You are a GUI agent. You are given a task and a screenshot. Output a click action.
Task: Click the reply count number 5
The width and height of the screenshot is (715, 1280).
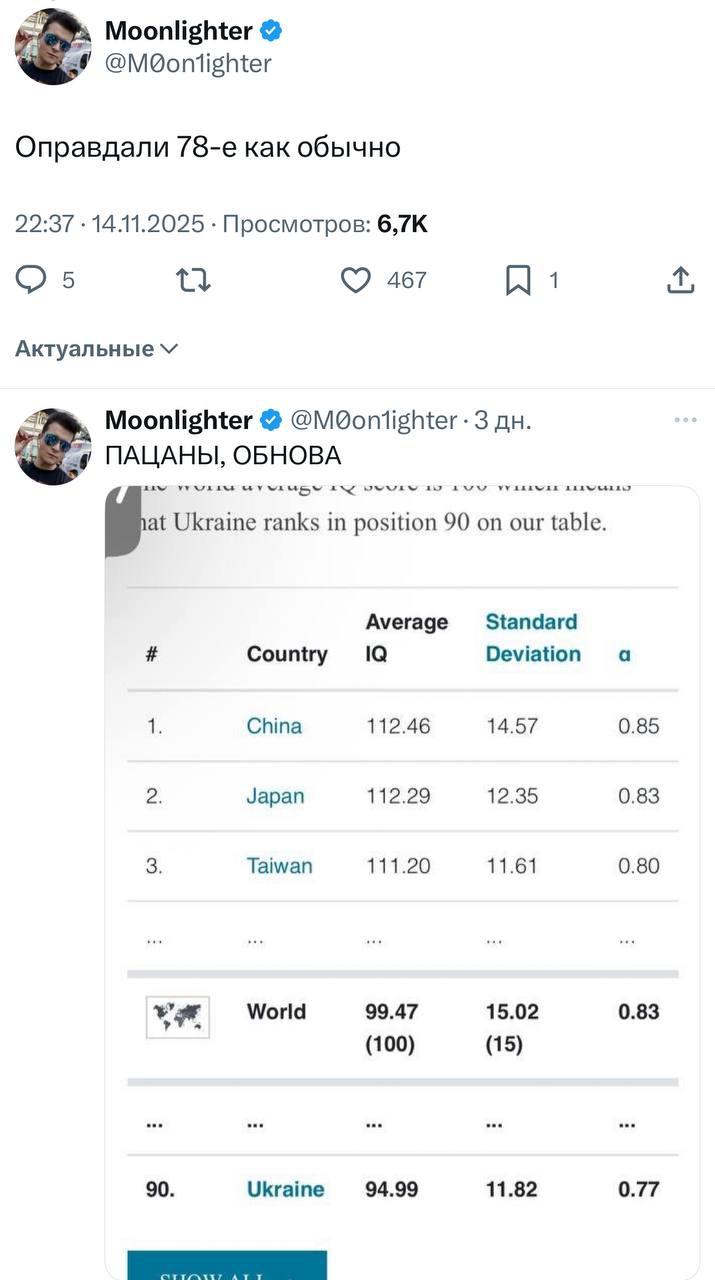coord(66,281)
